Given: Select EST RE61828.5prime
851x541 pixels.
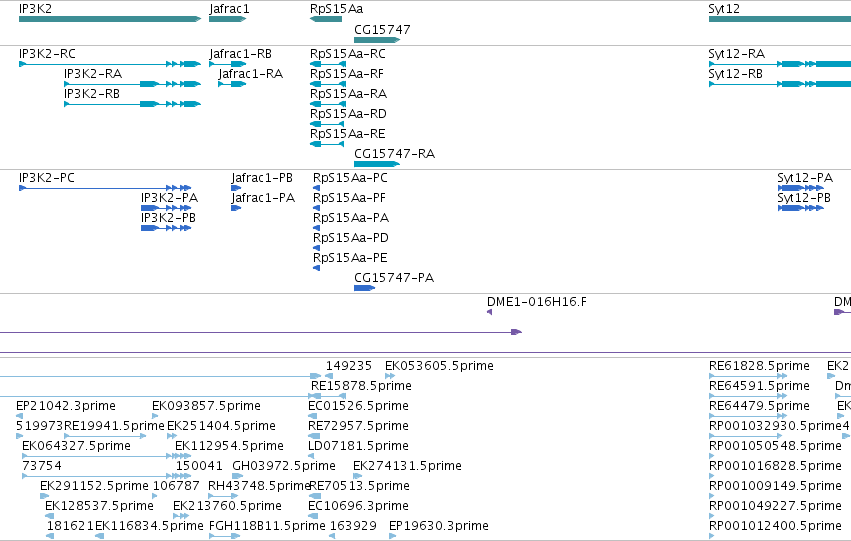Looking at the screenshot, I should click(748, 376).
